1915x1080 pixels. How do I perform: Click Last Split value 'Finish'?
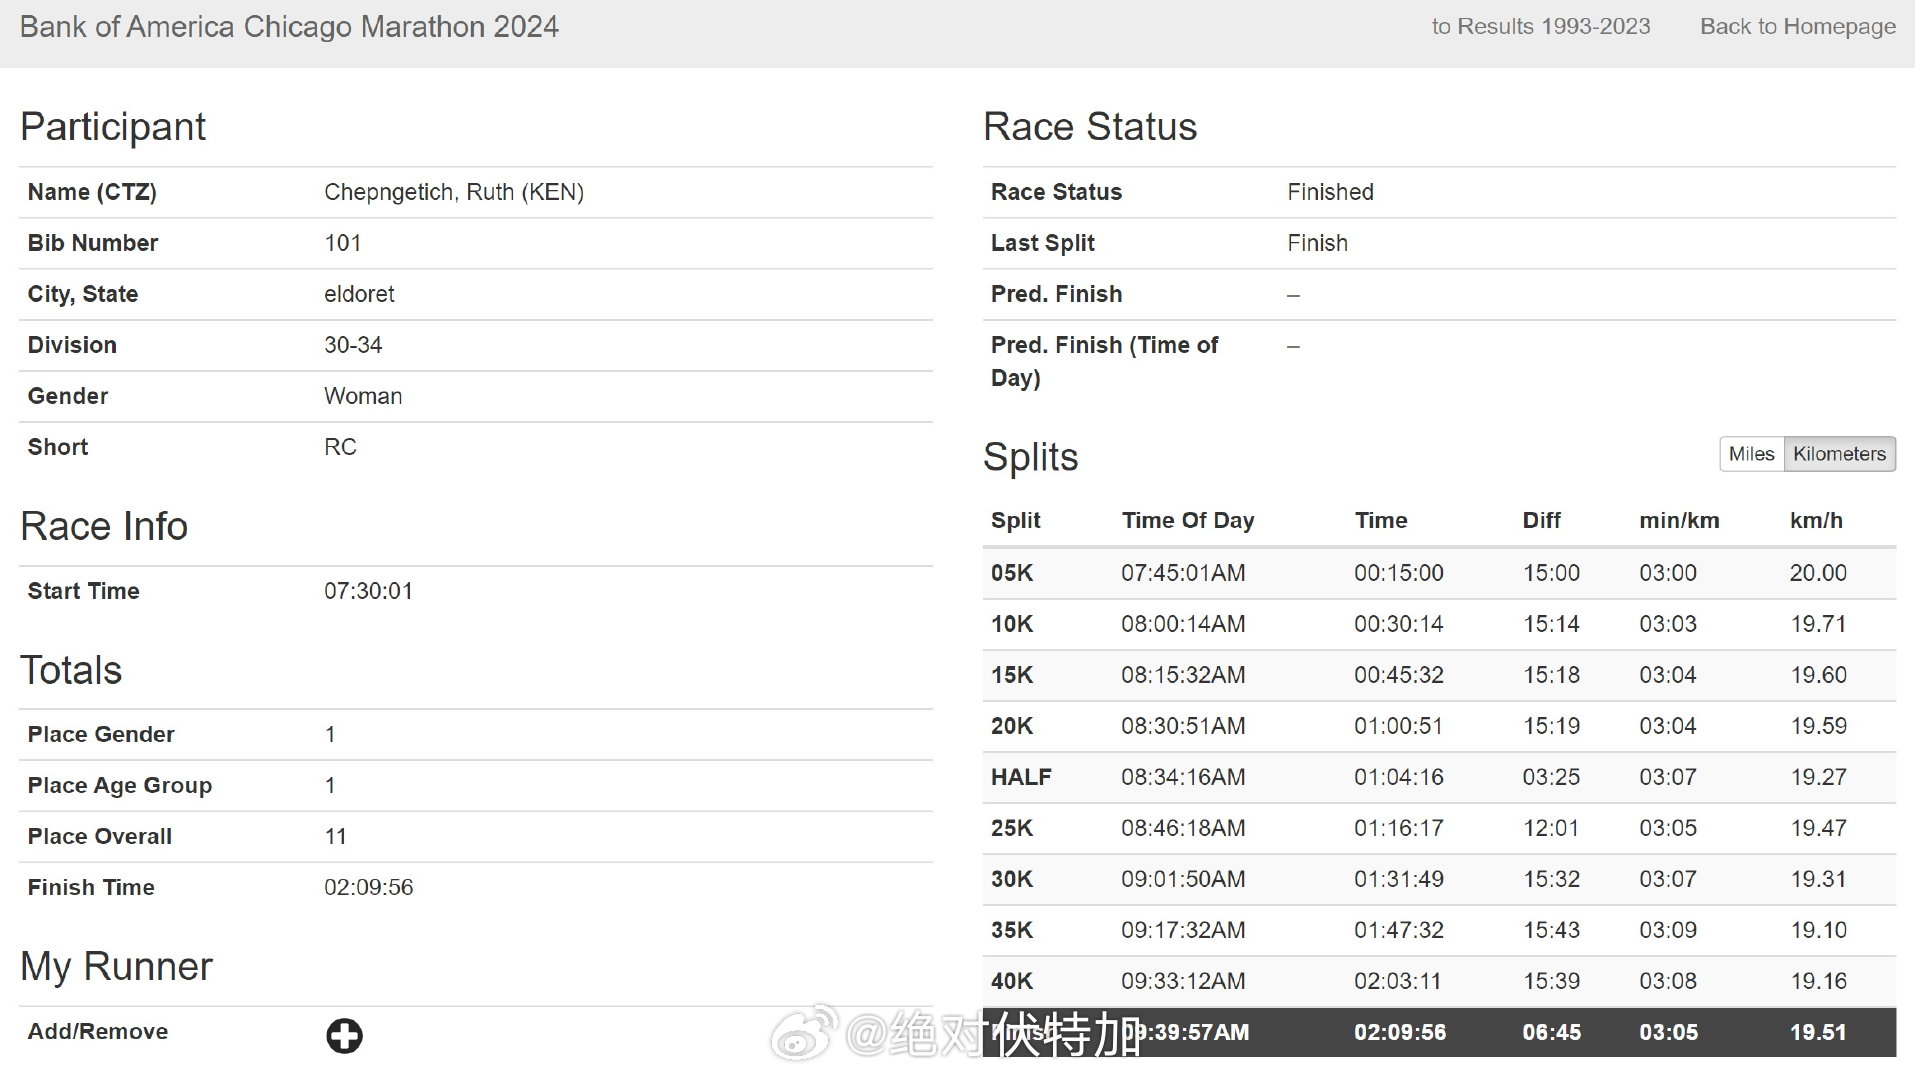pyautogui.click(x=1317, y=243)
